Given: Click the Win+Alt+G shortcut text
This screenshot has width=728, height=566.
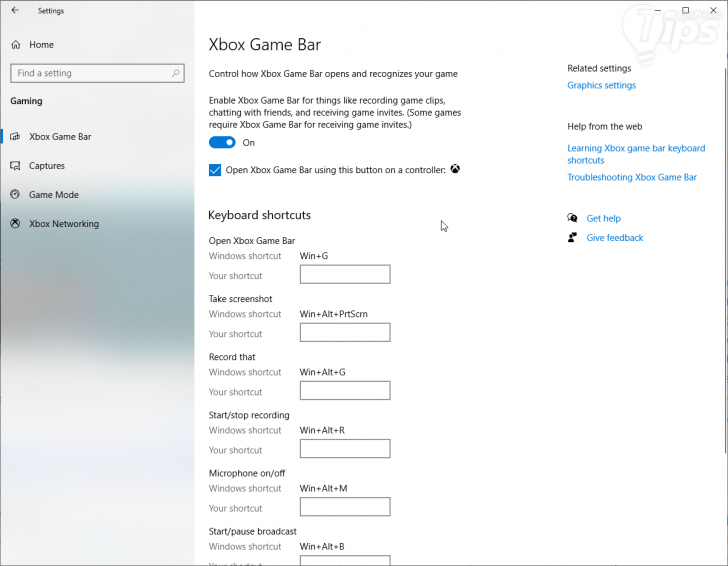Looking at the screenshot, I should [322, 372].
